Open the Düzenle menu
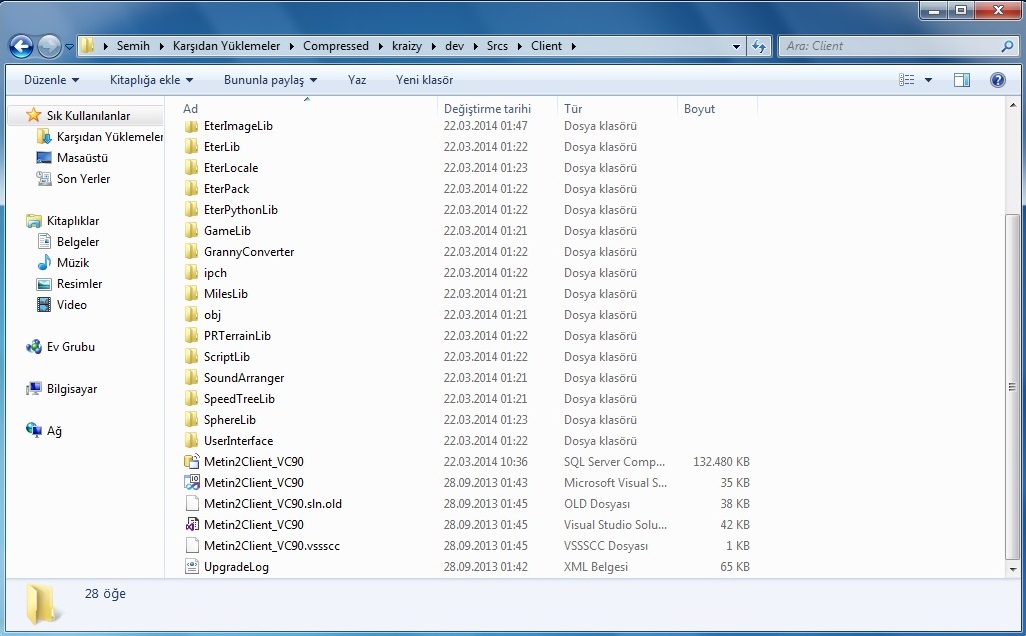1026x636 pixels. (51, 80)
